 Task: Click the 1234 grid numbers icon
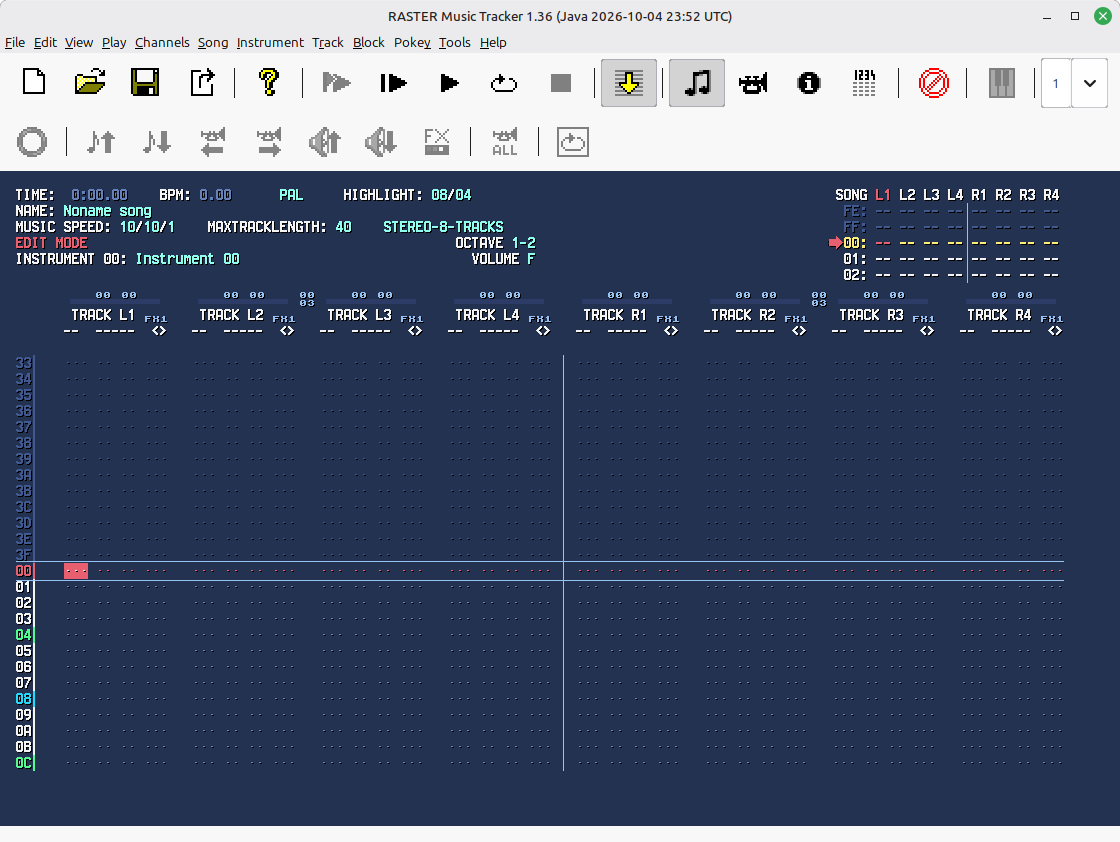[864, 83]
